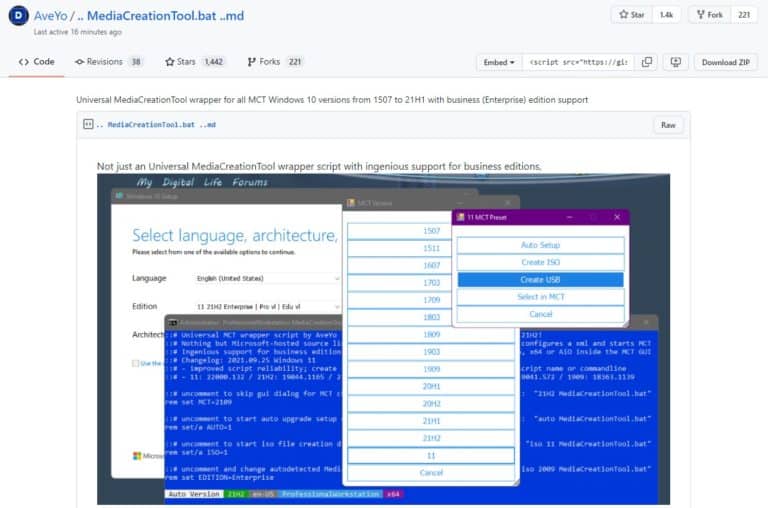The image size is (768, 508).
Task: Click the 'Select language, architecture' heading
Action: (235, 236)
